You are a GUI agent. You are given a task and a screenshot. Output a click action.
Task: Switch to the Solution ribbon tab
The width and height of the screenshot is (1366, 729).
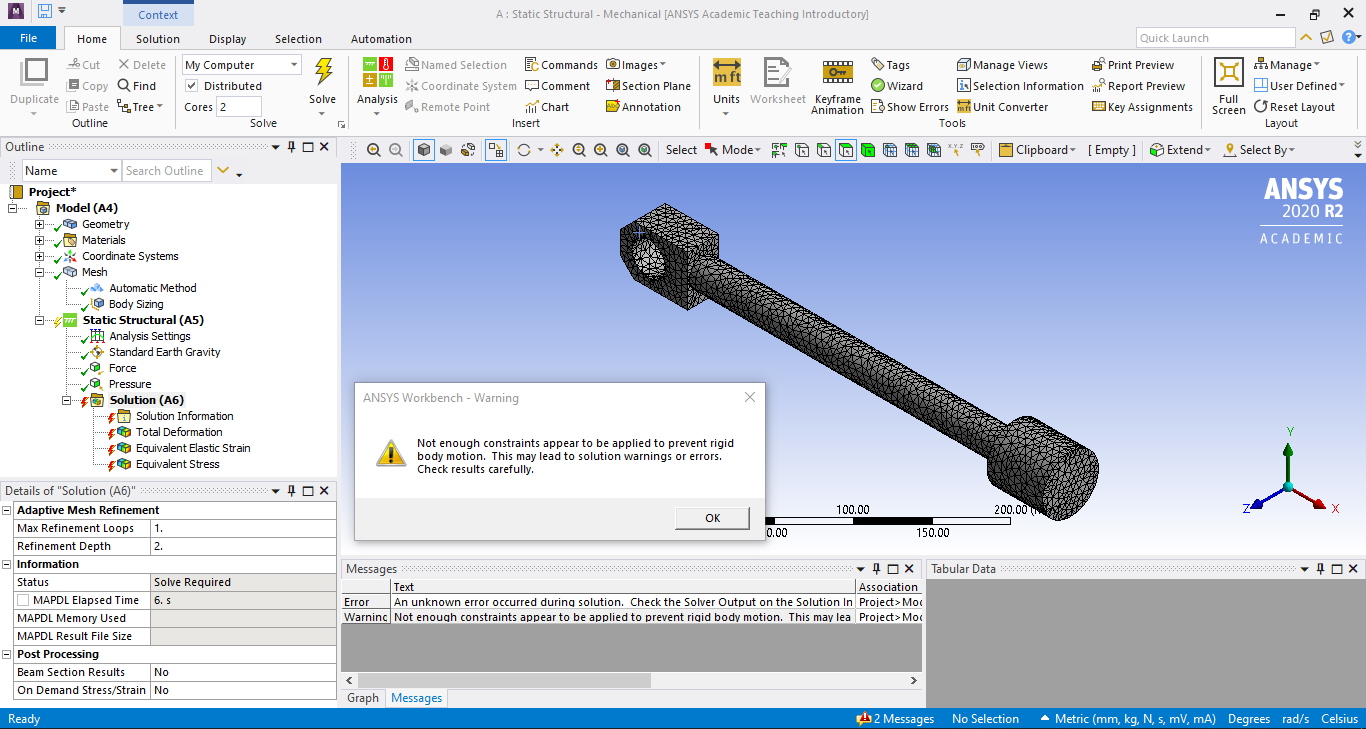[x=158, y=39]
